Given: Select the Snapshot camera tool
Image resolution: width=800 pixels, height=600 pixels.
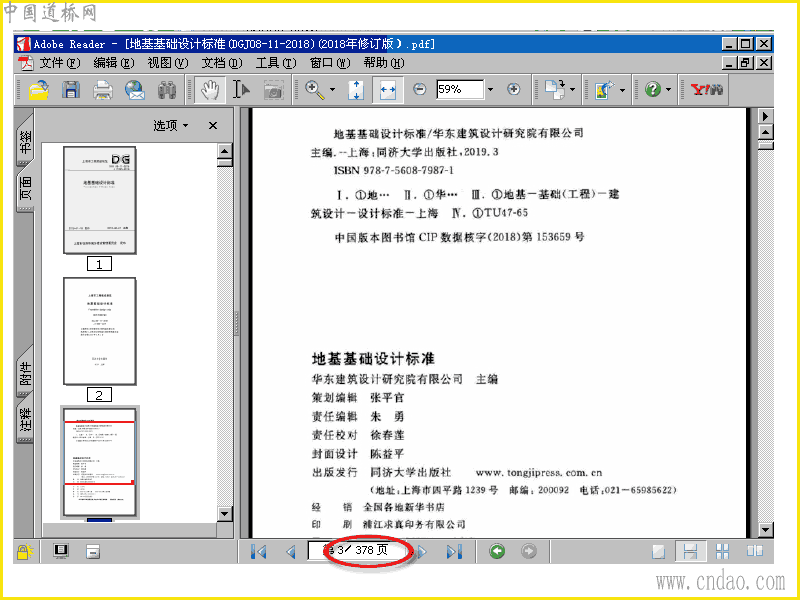Looking at the screenshot, I should tap(273, 90).
